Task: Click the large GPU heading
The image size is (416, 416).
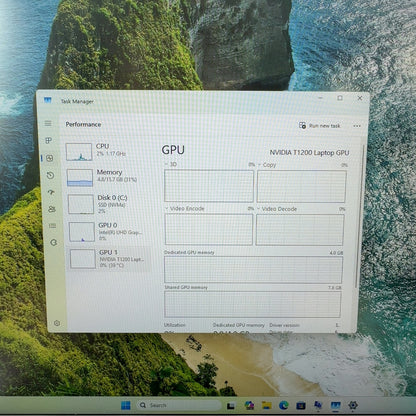Action: pyautogui.click(x=173, y=150)
